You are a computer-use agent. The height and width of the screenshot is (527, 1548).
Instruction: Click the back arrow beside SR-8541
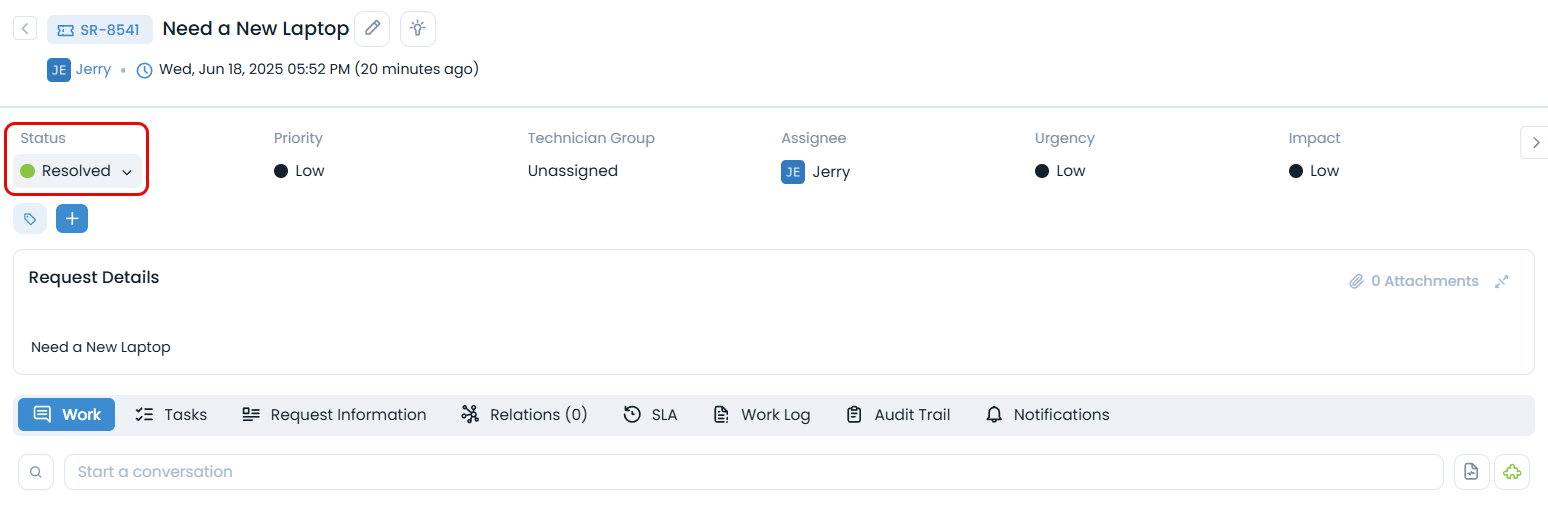click(25, 29)
